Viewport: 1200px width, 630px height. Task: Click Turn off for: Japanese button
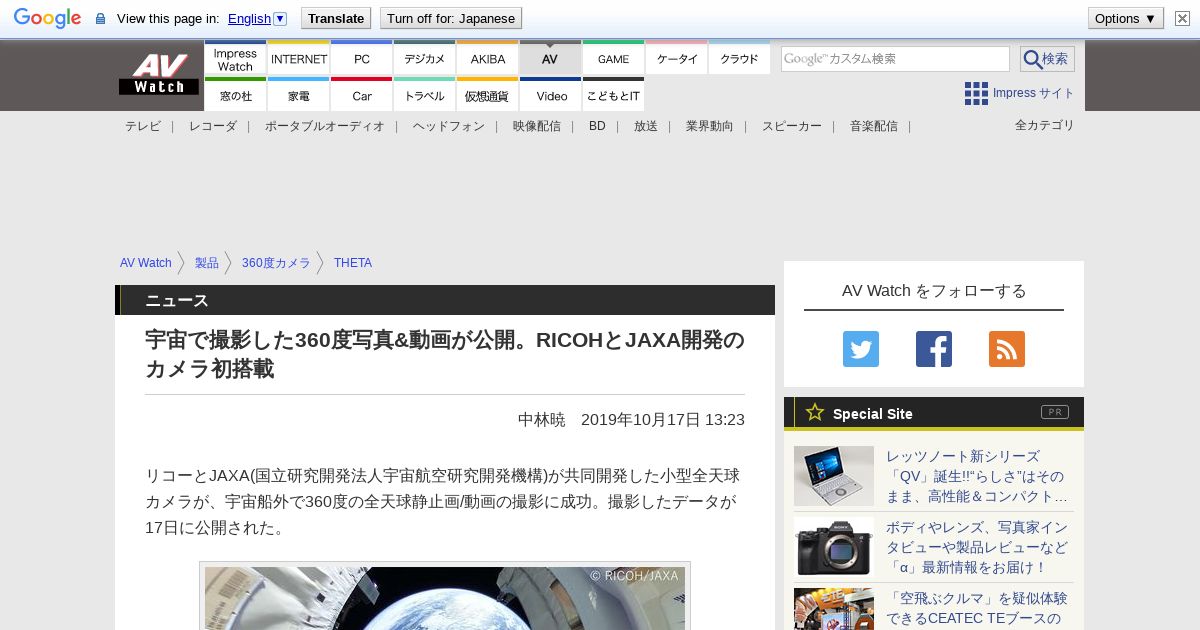451,18
